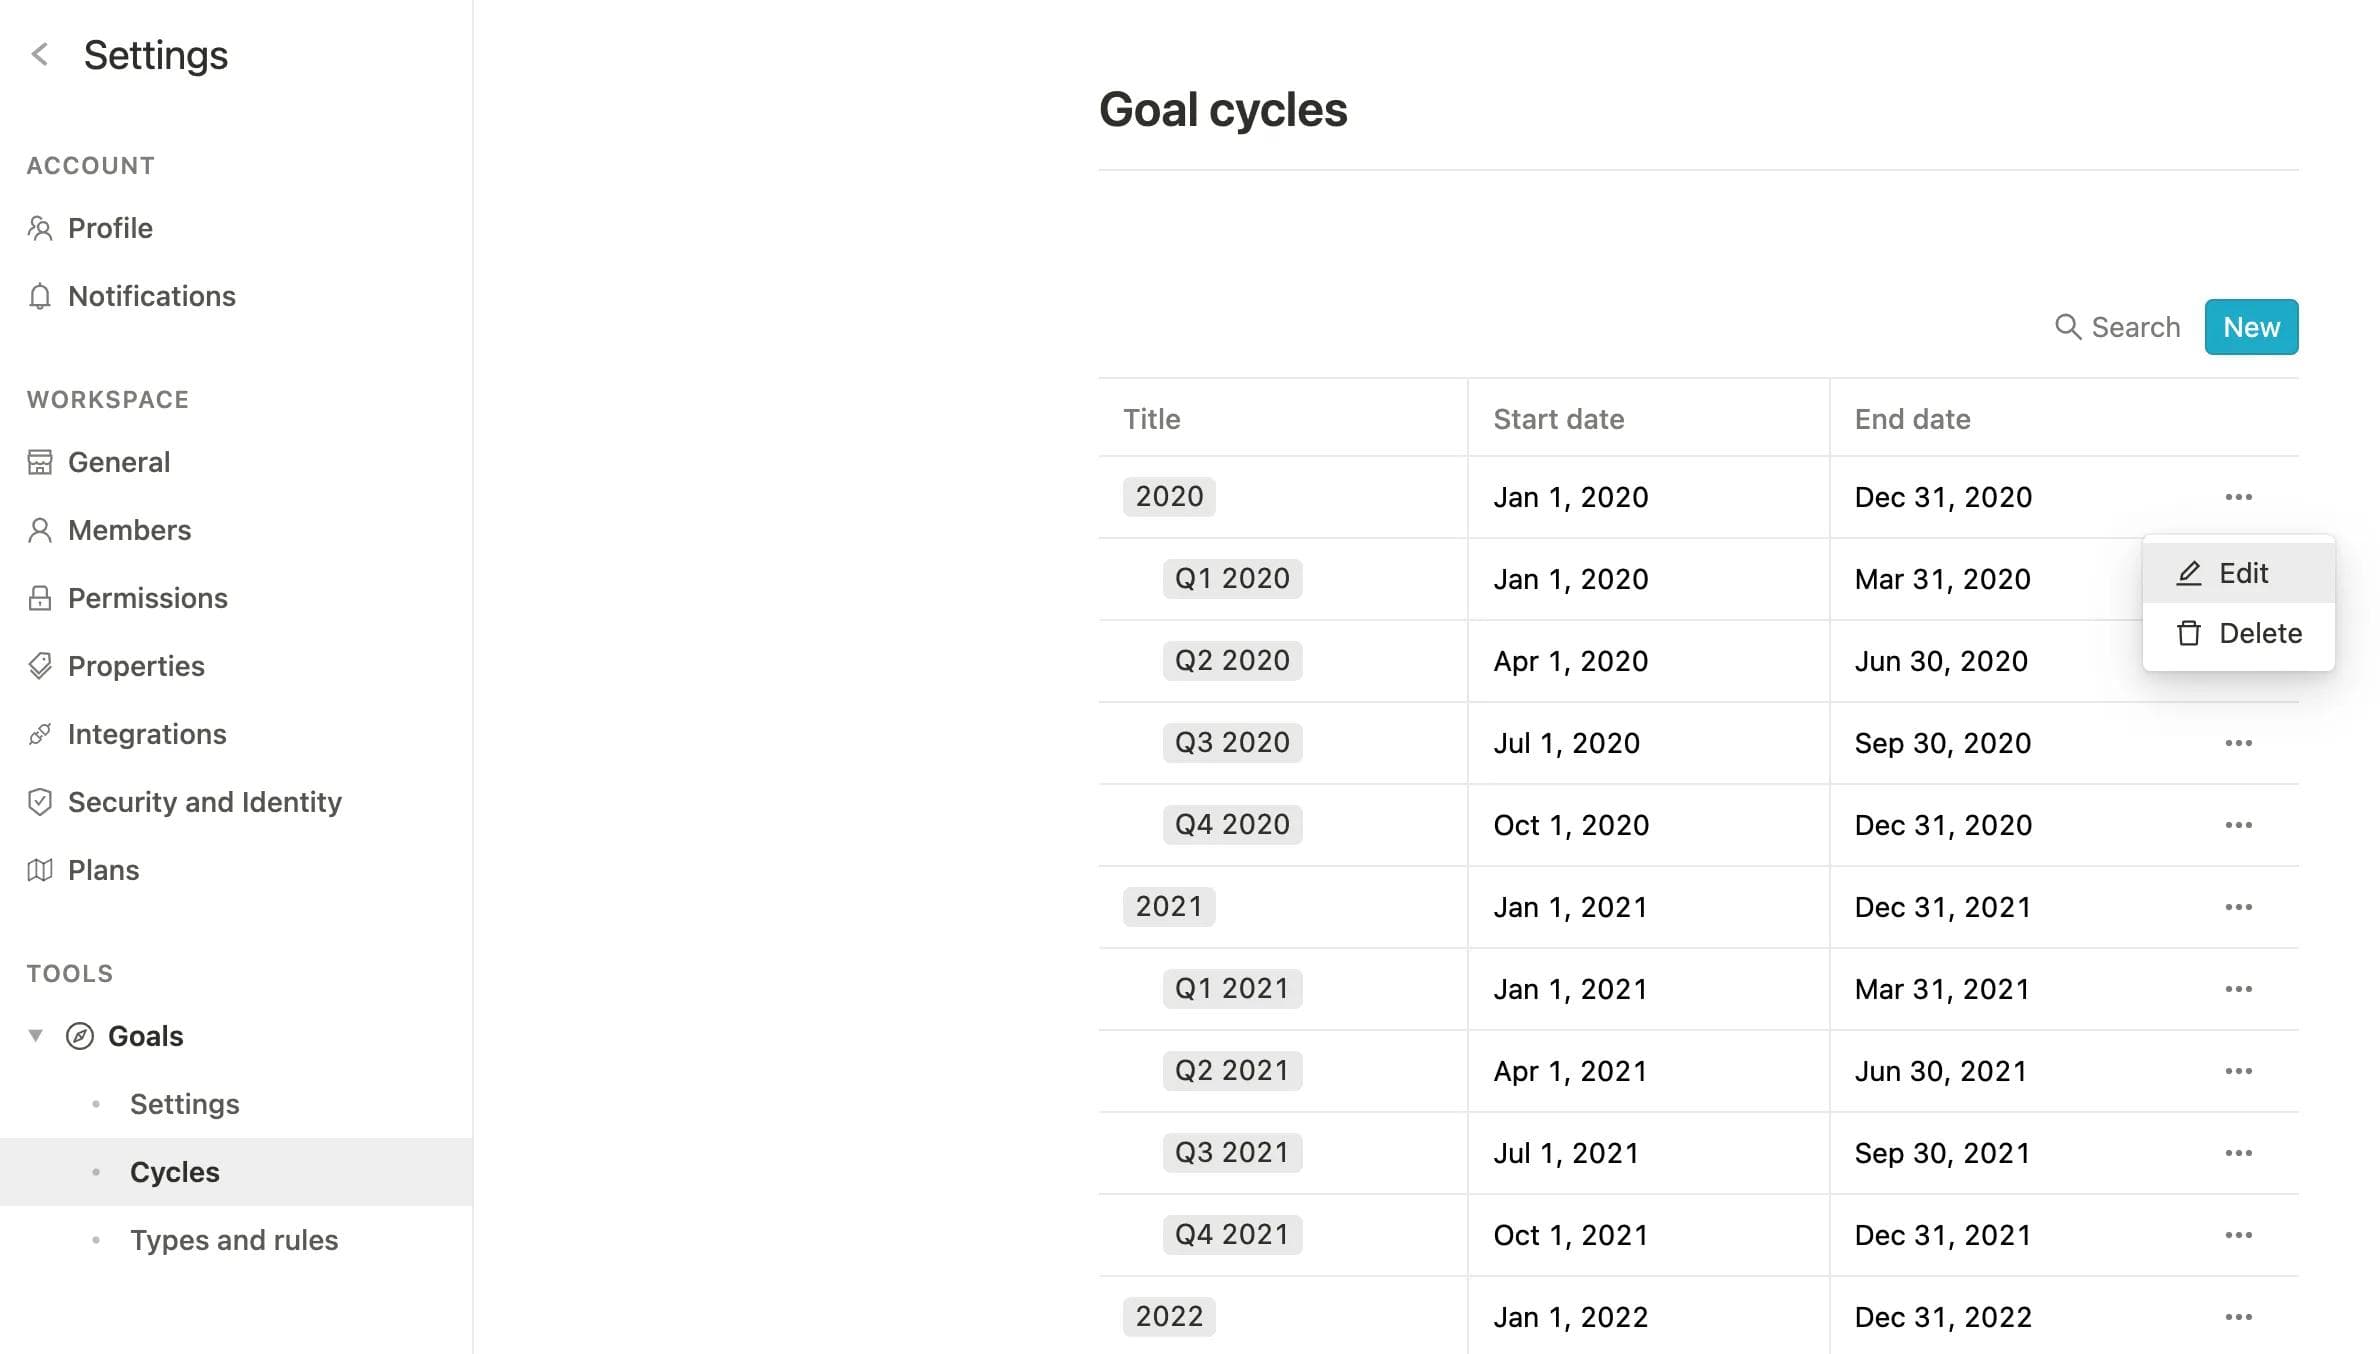Open Types and rules under Goals
The image size is (2380, 1354).
coord(234,1240)
